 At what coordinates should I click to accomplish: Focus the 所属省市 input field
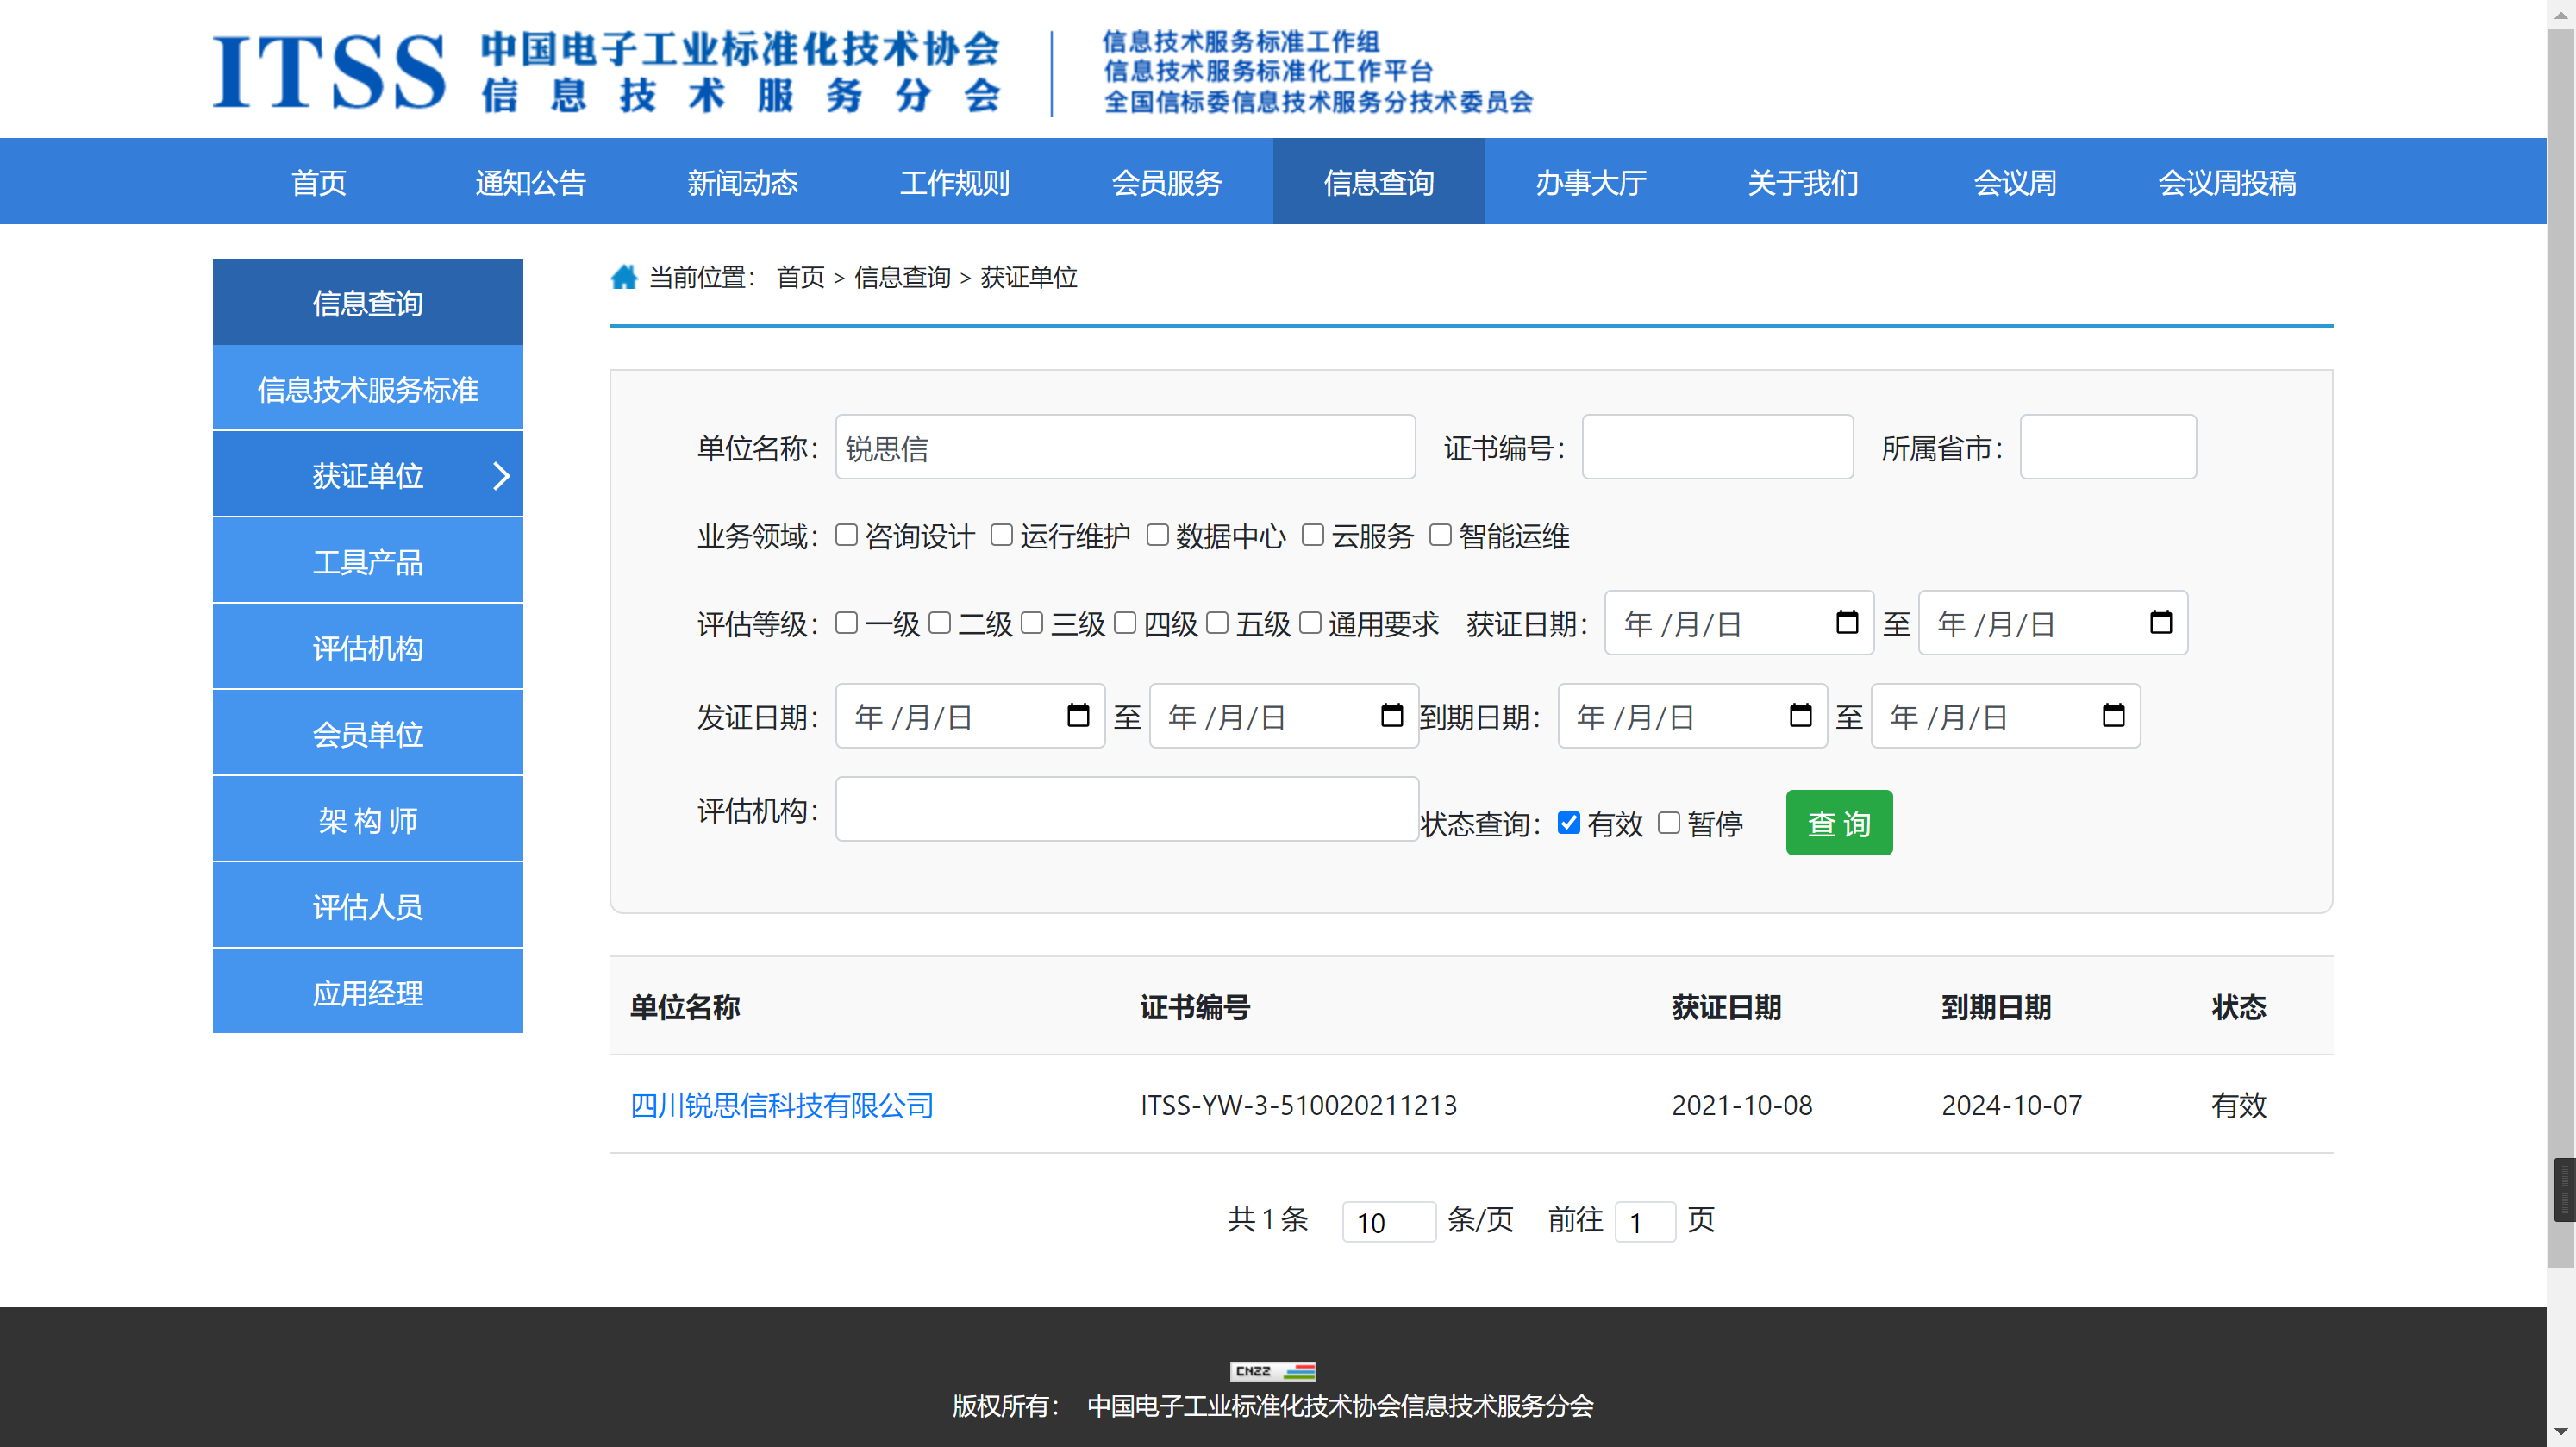(2108, 447)
